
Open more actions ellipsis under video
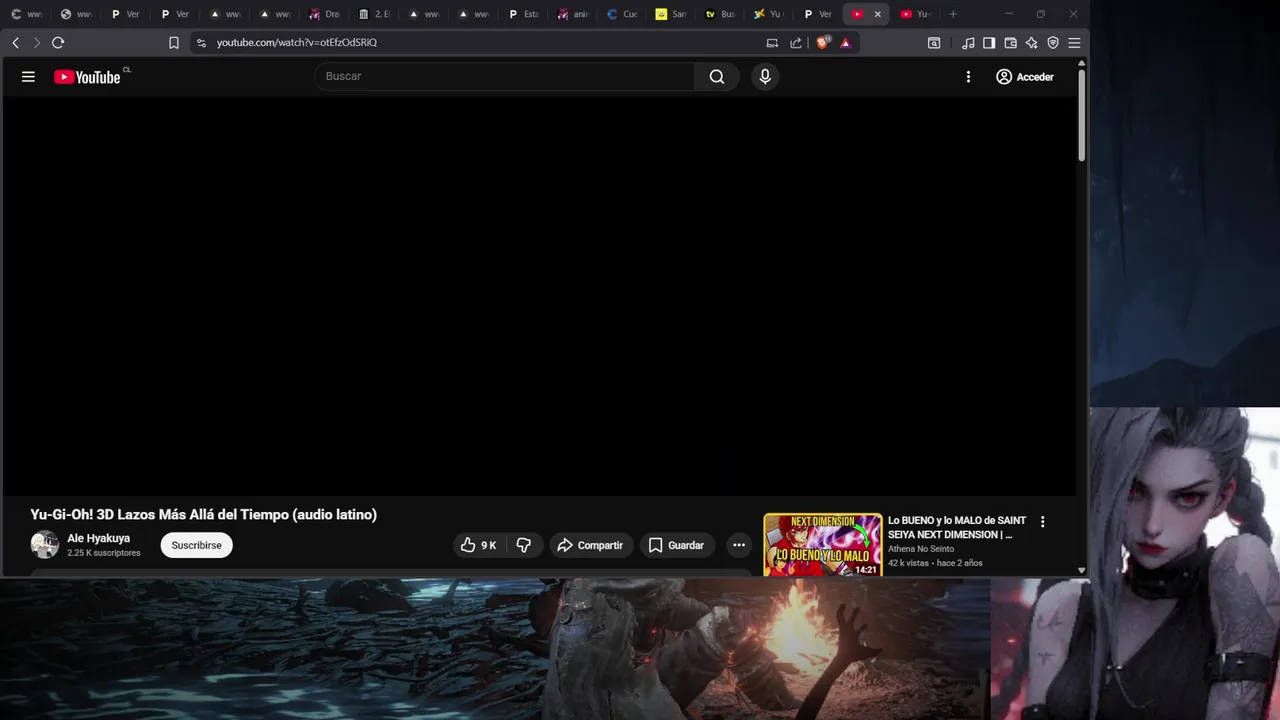pyautogui.click(x=739, y=545)
